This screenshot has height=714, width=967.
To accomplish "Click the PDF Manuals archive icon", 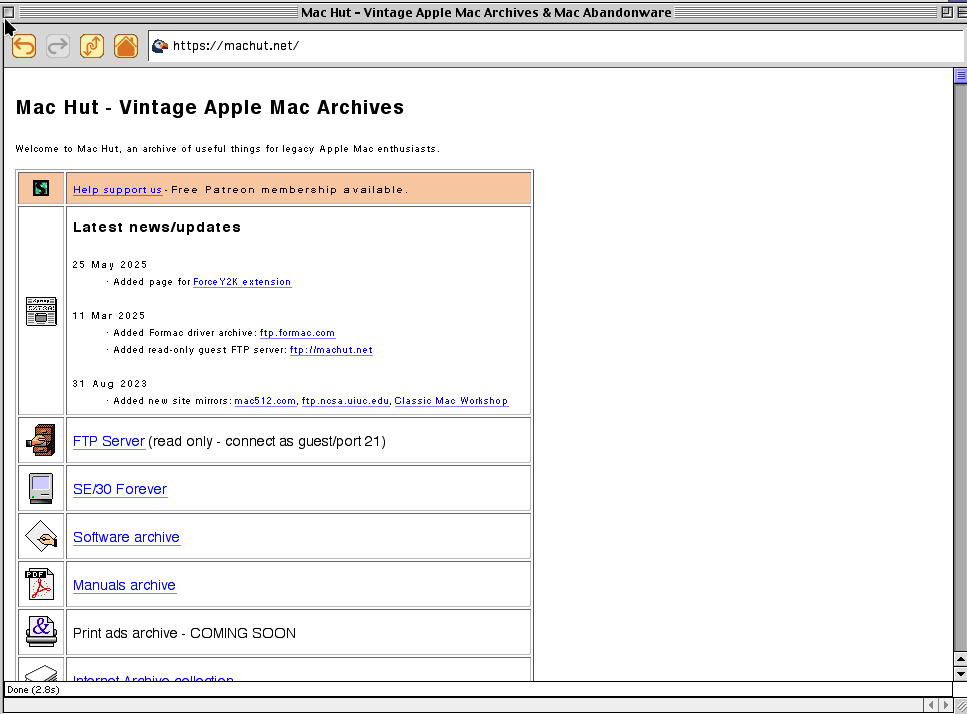I will tap(39, 585).
